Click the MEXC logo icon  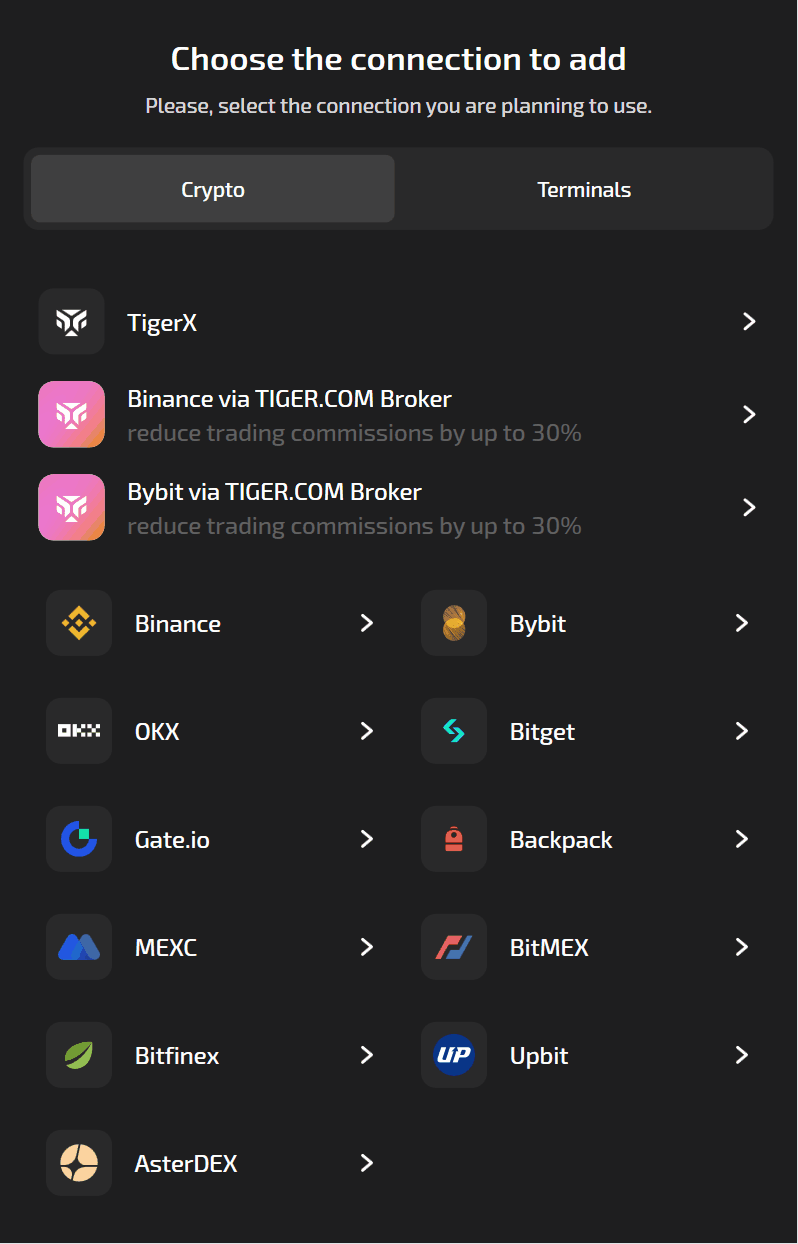[79, 947]
